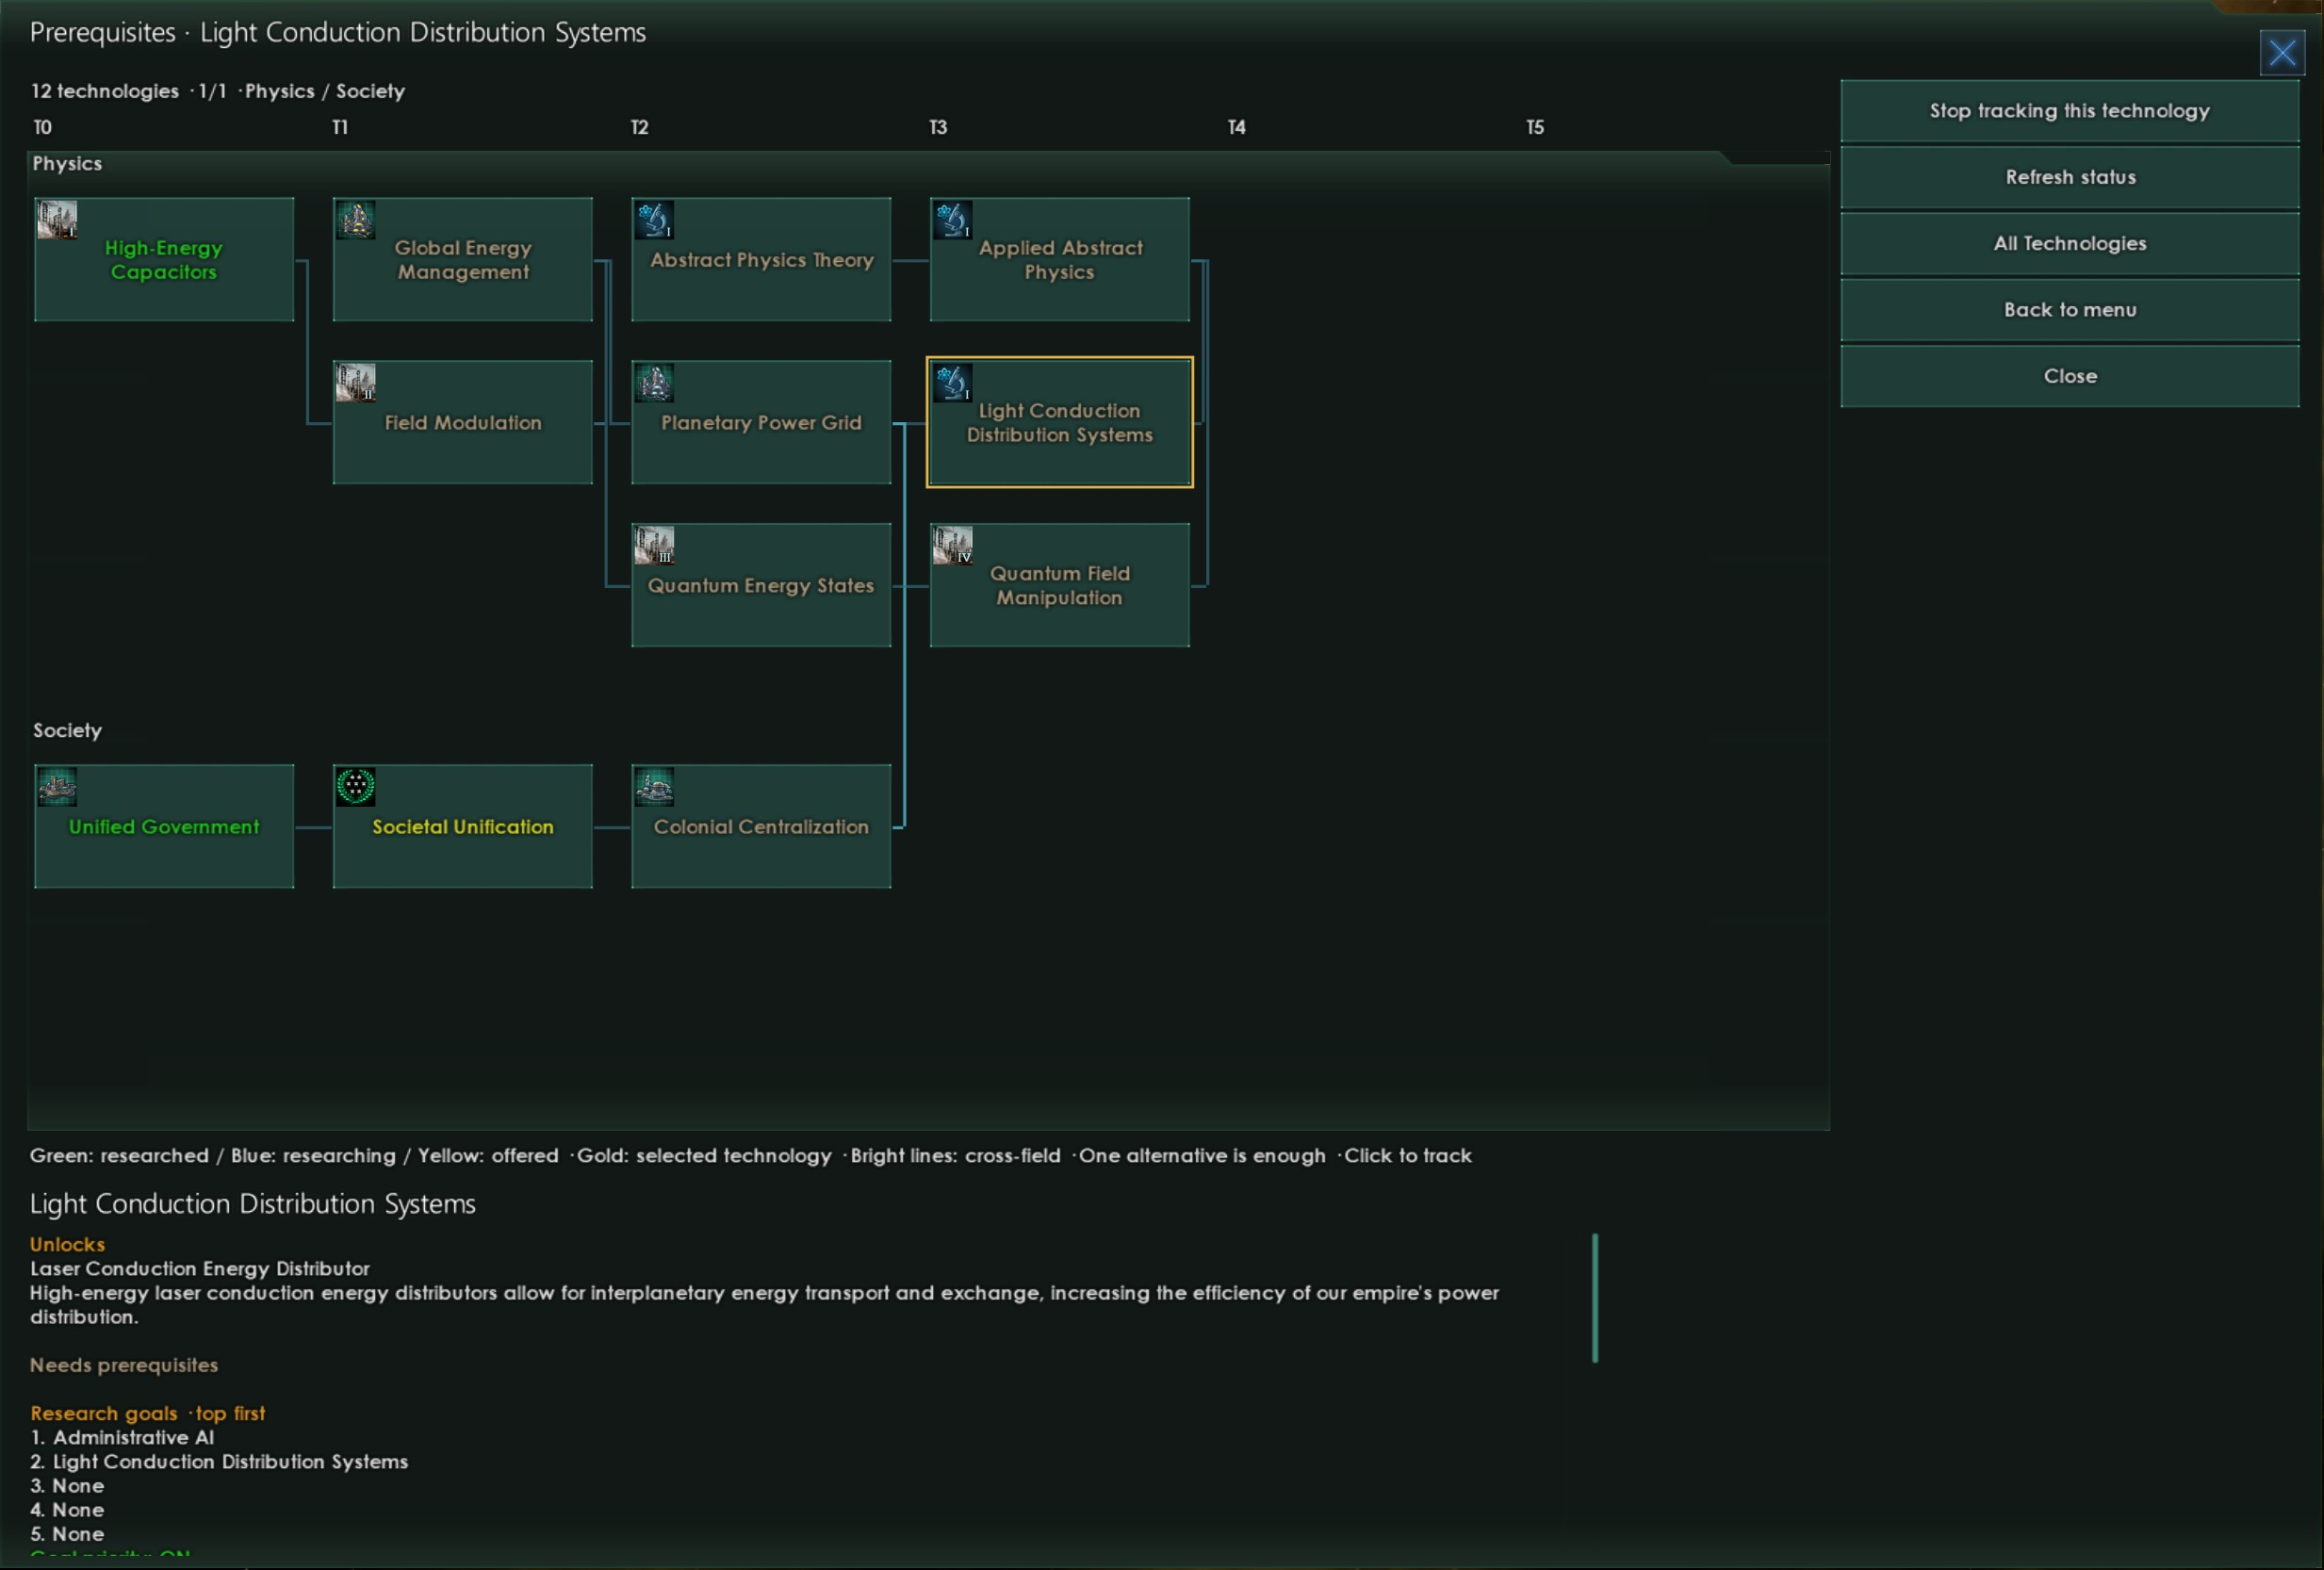Click the Close button in the side panel

click(2069, 376)
